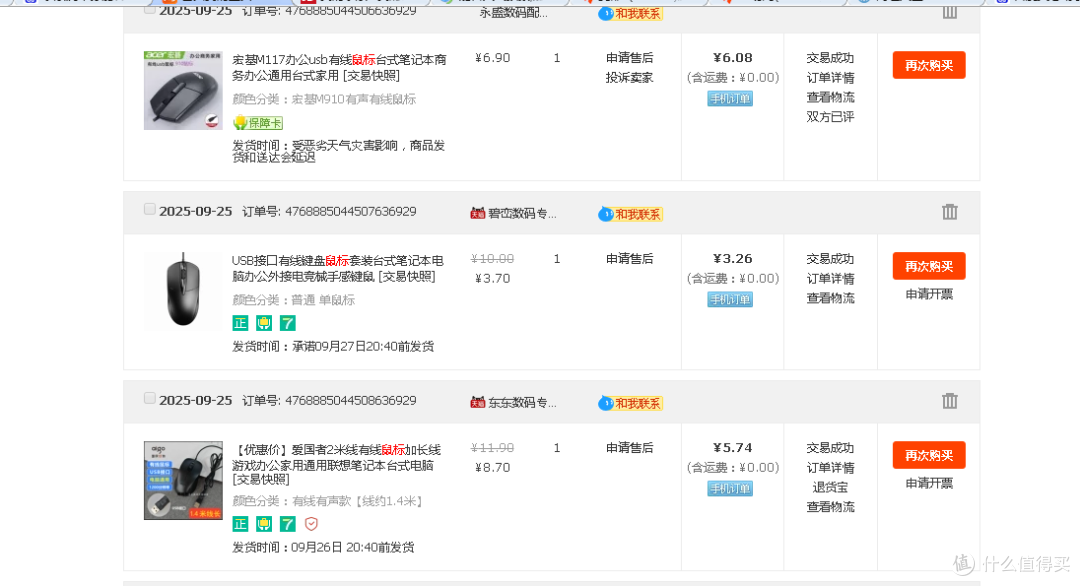Open black mouse thumbnail of ¥3.70 item
The height and width of the screenshot is (586, 1080).
(x=183, y=291)
